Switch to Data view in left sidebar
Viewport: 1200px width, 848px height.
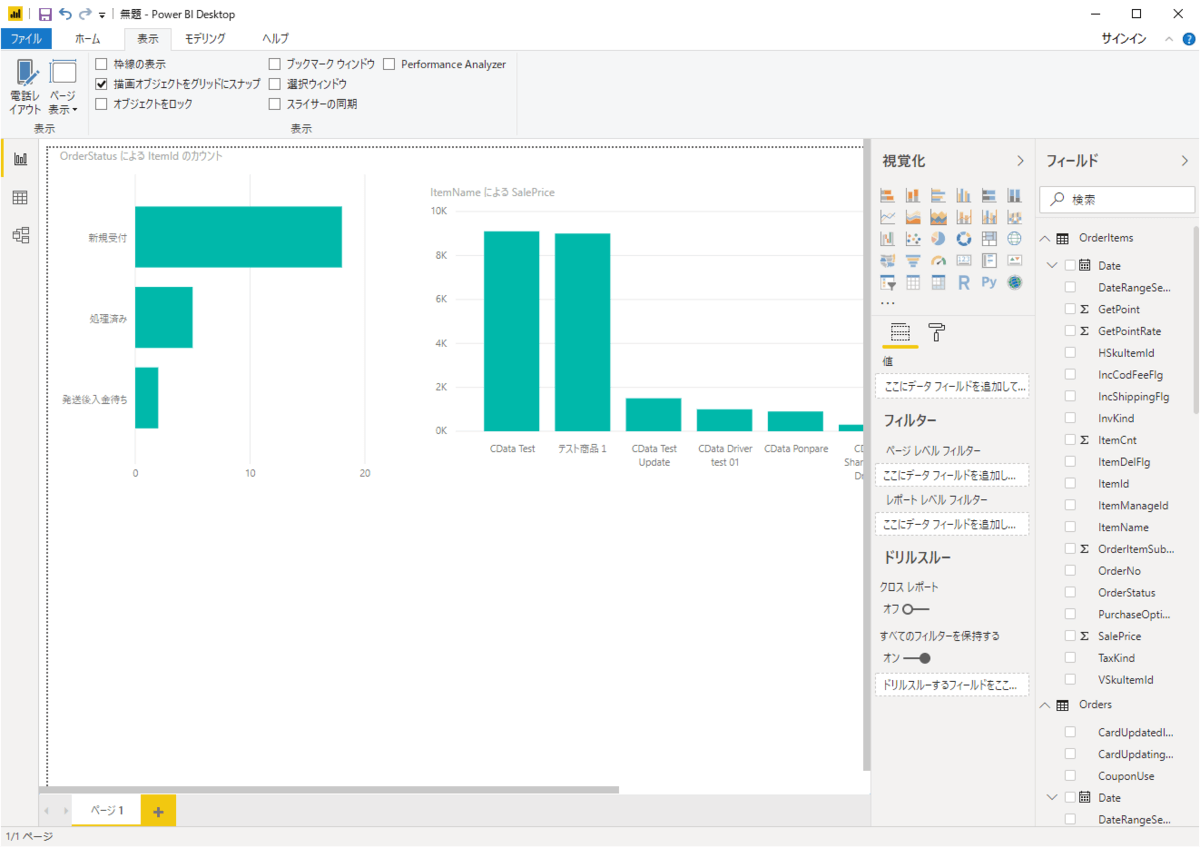point(20,198)
